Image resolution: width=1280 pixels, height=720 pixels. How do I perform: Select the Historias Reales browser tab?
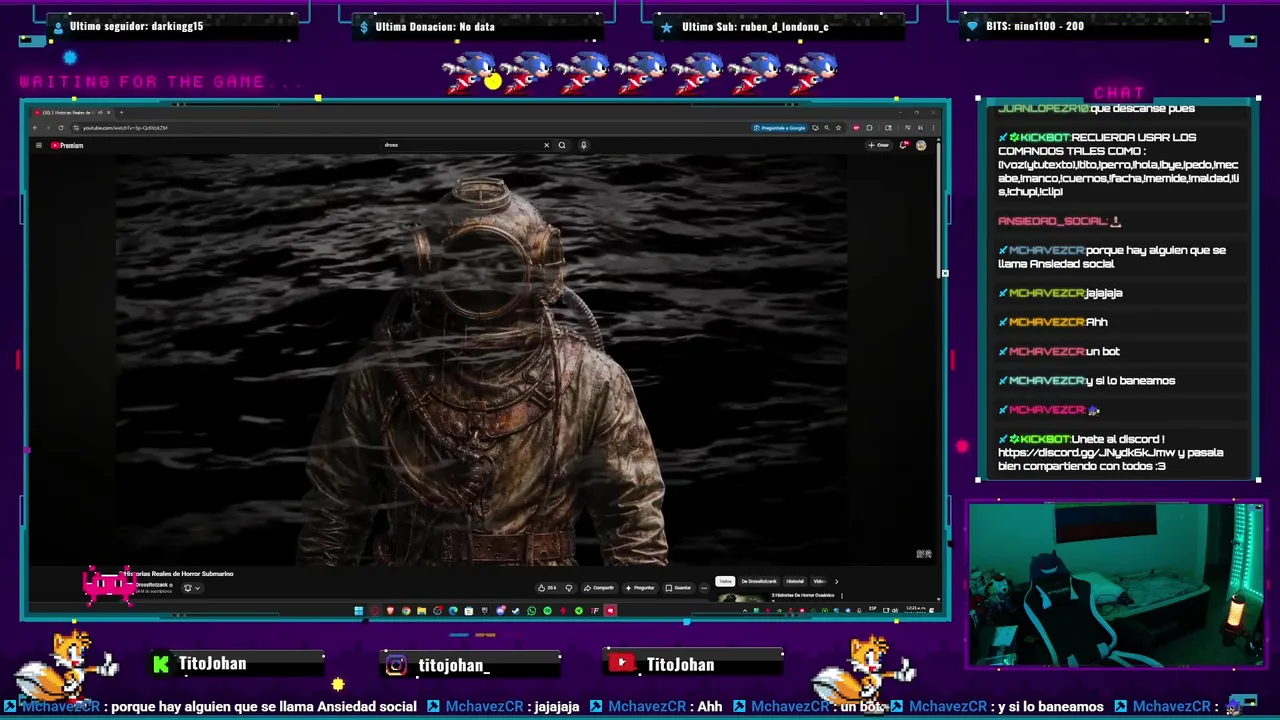pyautogui.click(x=73, y=112)
